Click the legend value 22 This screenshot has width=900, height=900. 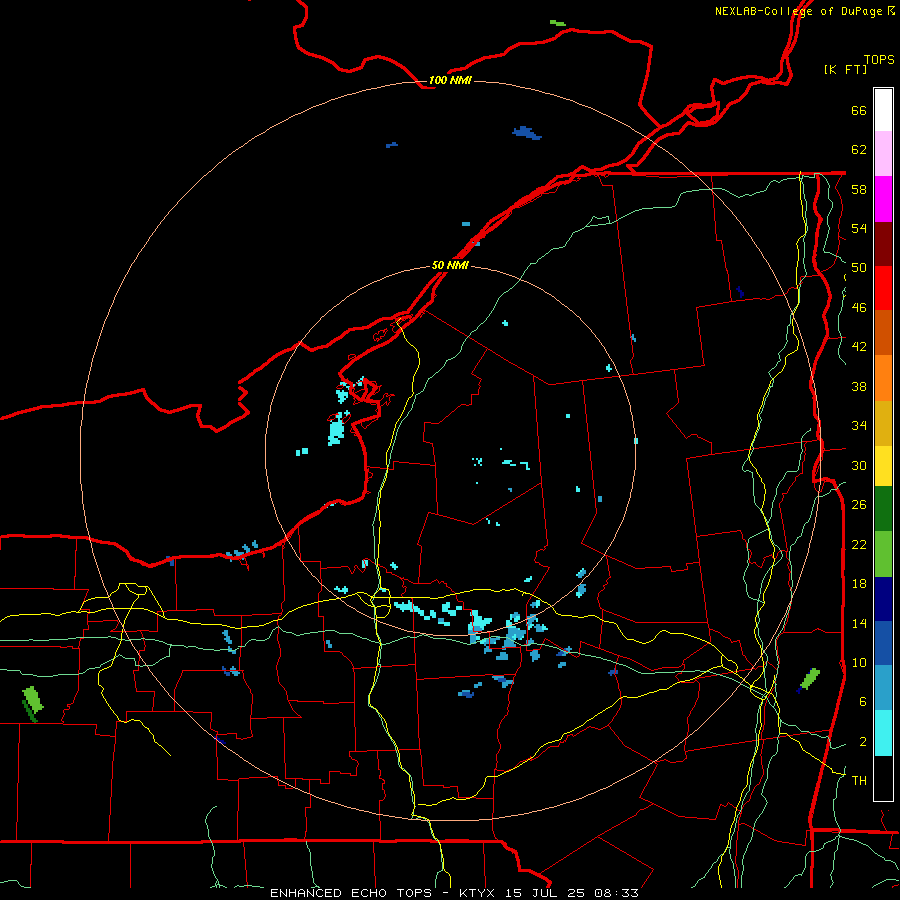pos(859,544)
